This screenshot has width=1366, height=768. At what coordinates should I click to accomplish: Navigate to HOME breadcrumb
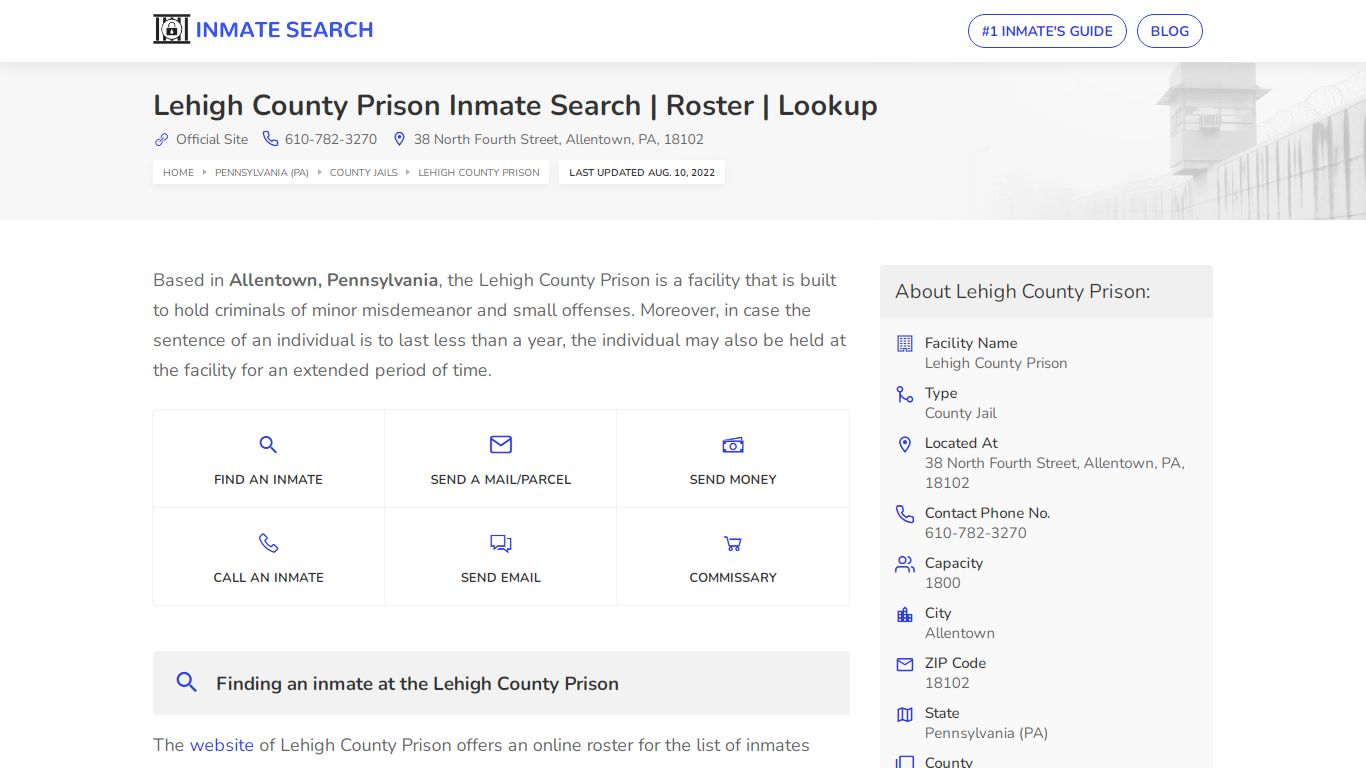[x=179, y=172]
